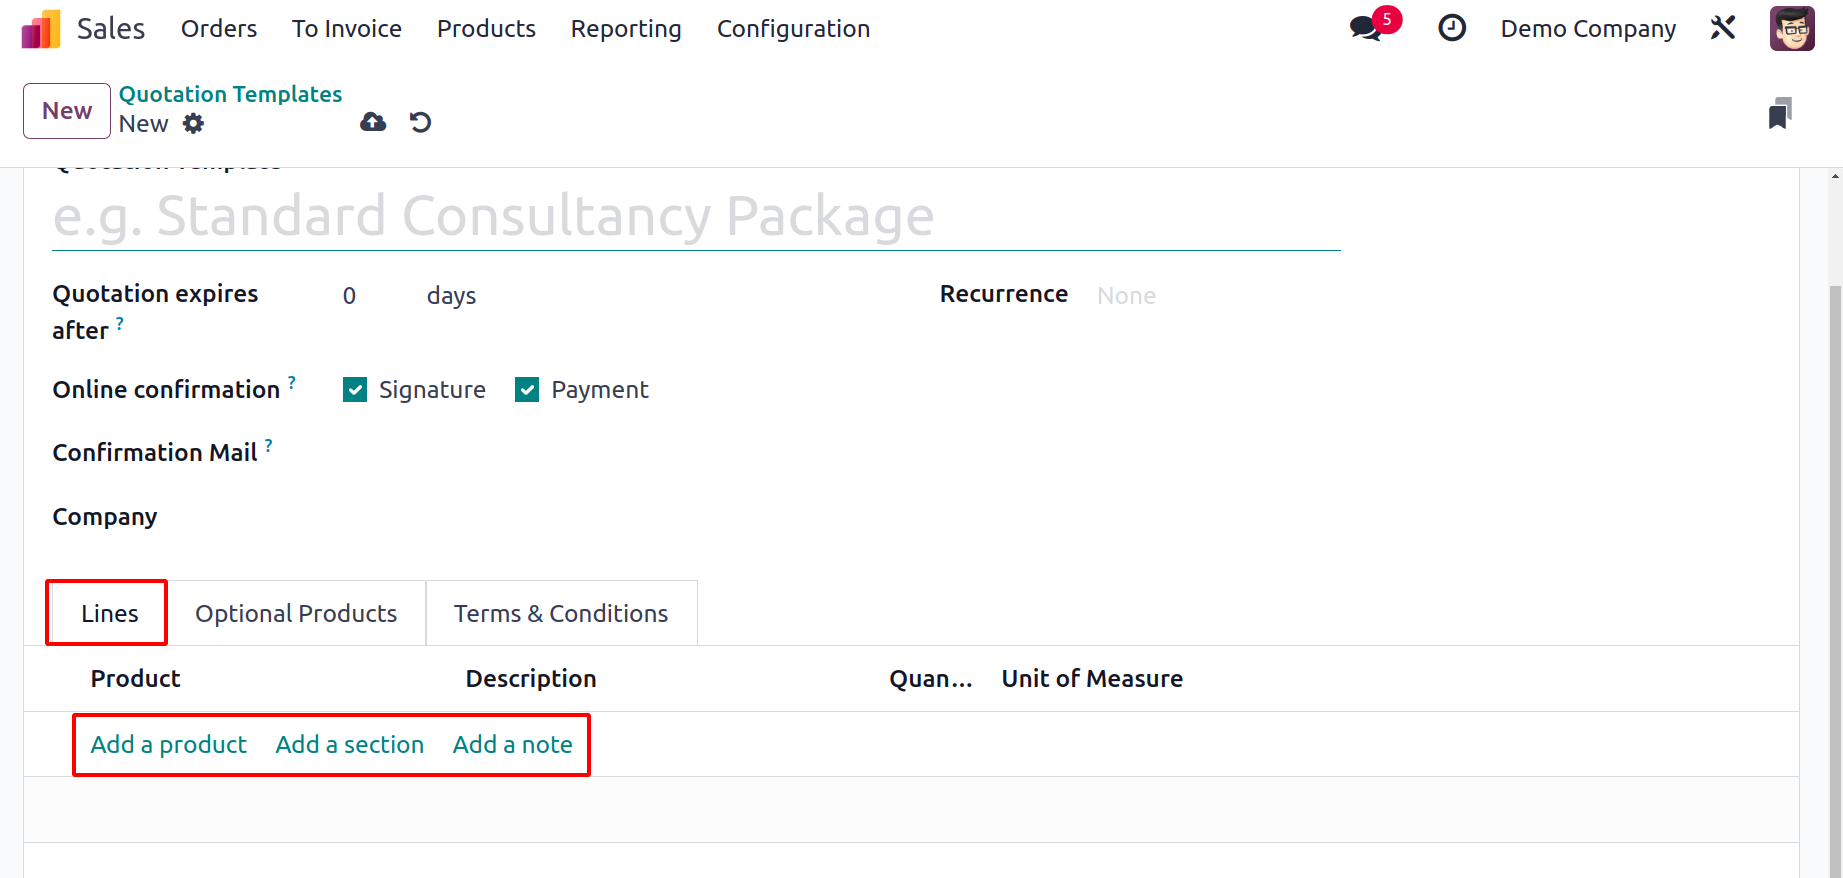Switch to the Optional Products tab

point(296,613)
